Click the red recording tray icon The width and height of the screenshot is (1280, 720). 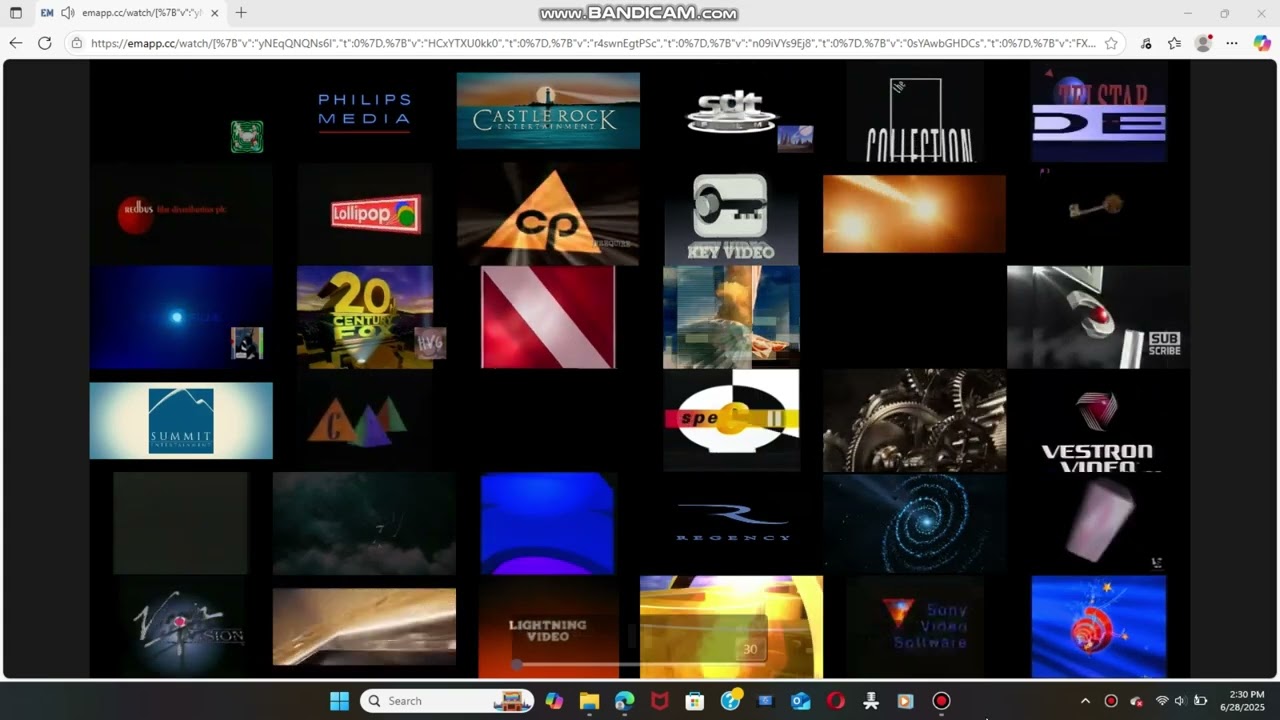tap(1110, 701)
